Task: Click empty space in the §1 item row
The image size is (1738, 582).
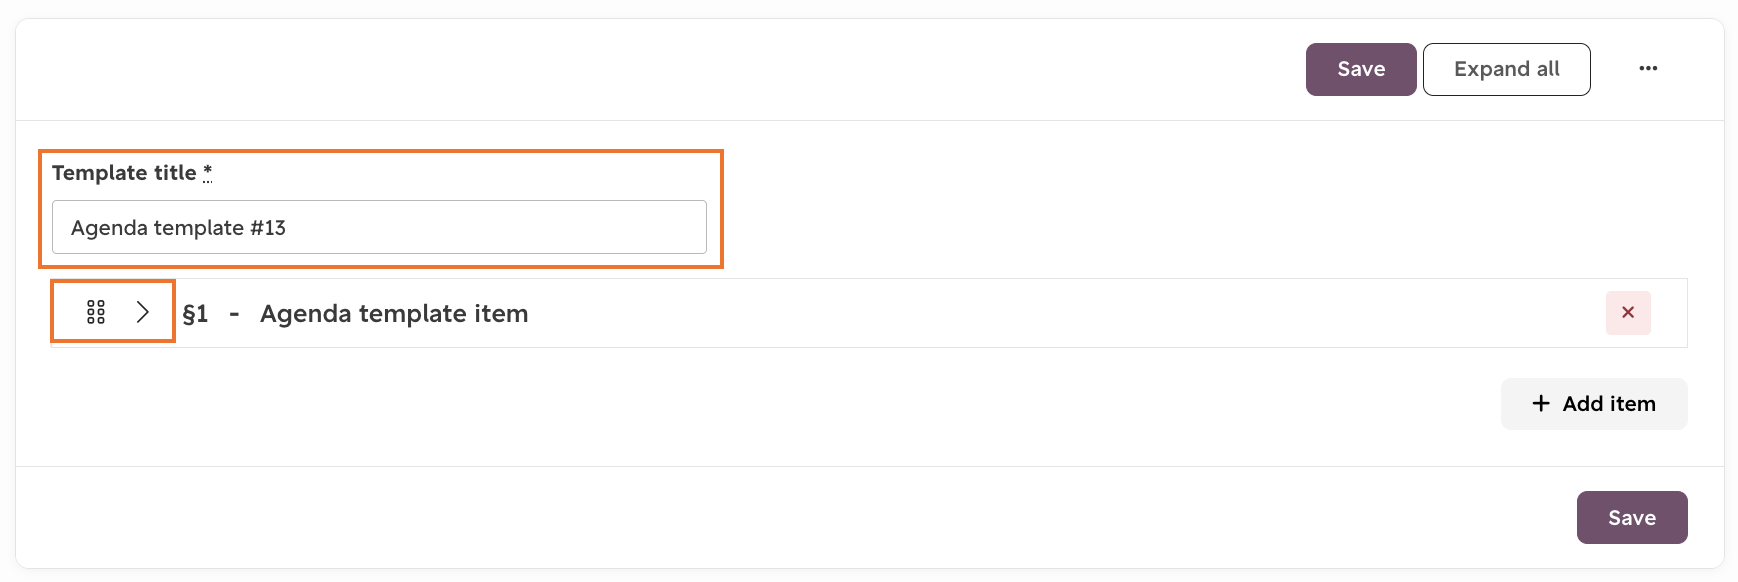Action: coord(1060,313)
